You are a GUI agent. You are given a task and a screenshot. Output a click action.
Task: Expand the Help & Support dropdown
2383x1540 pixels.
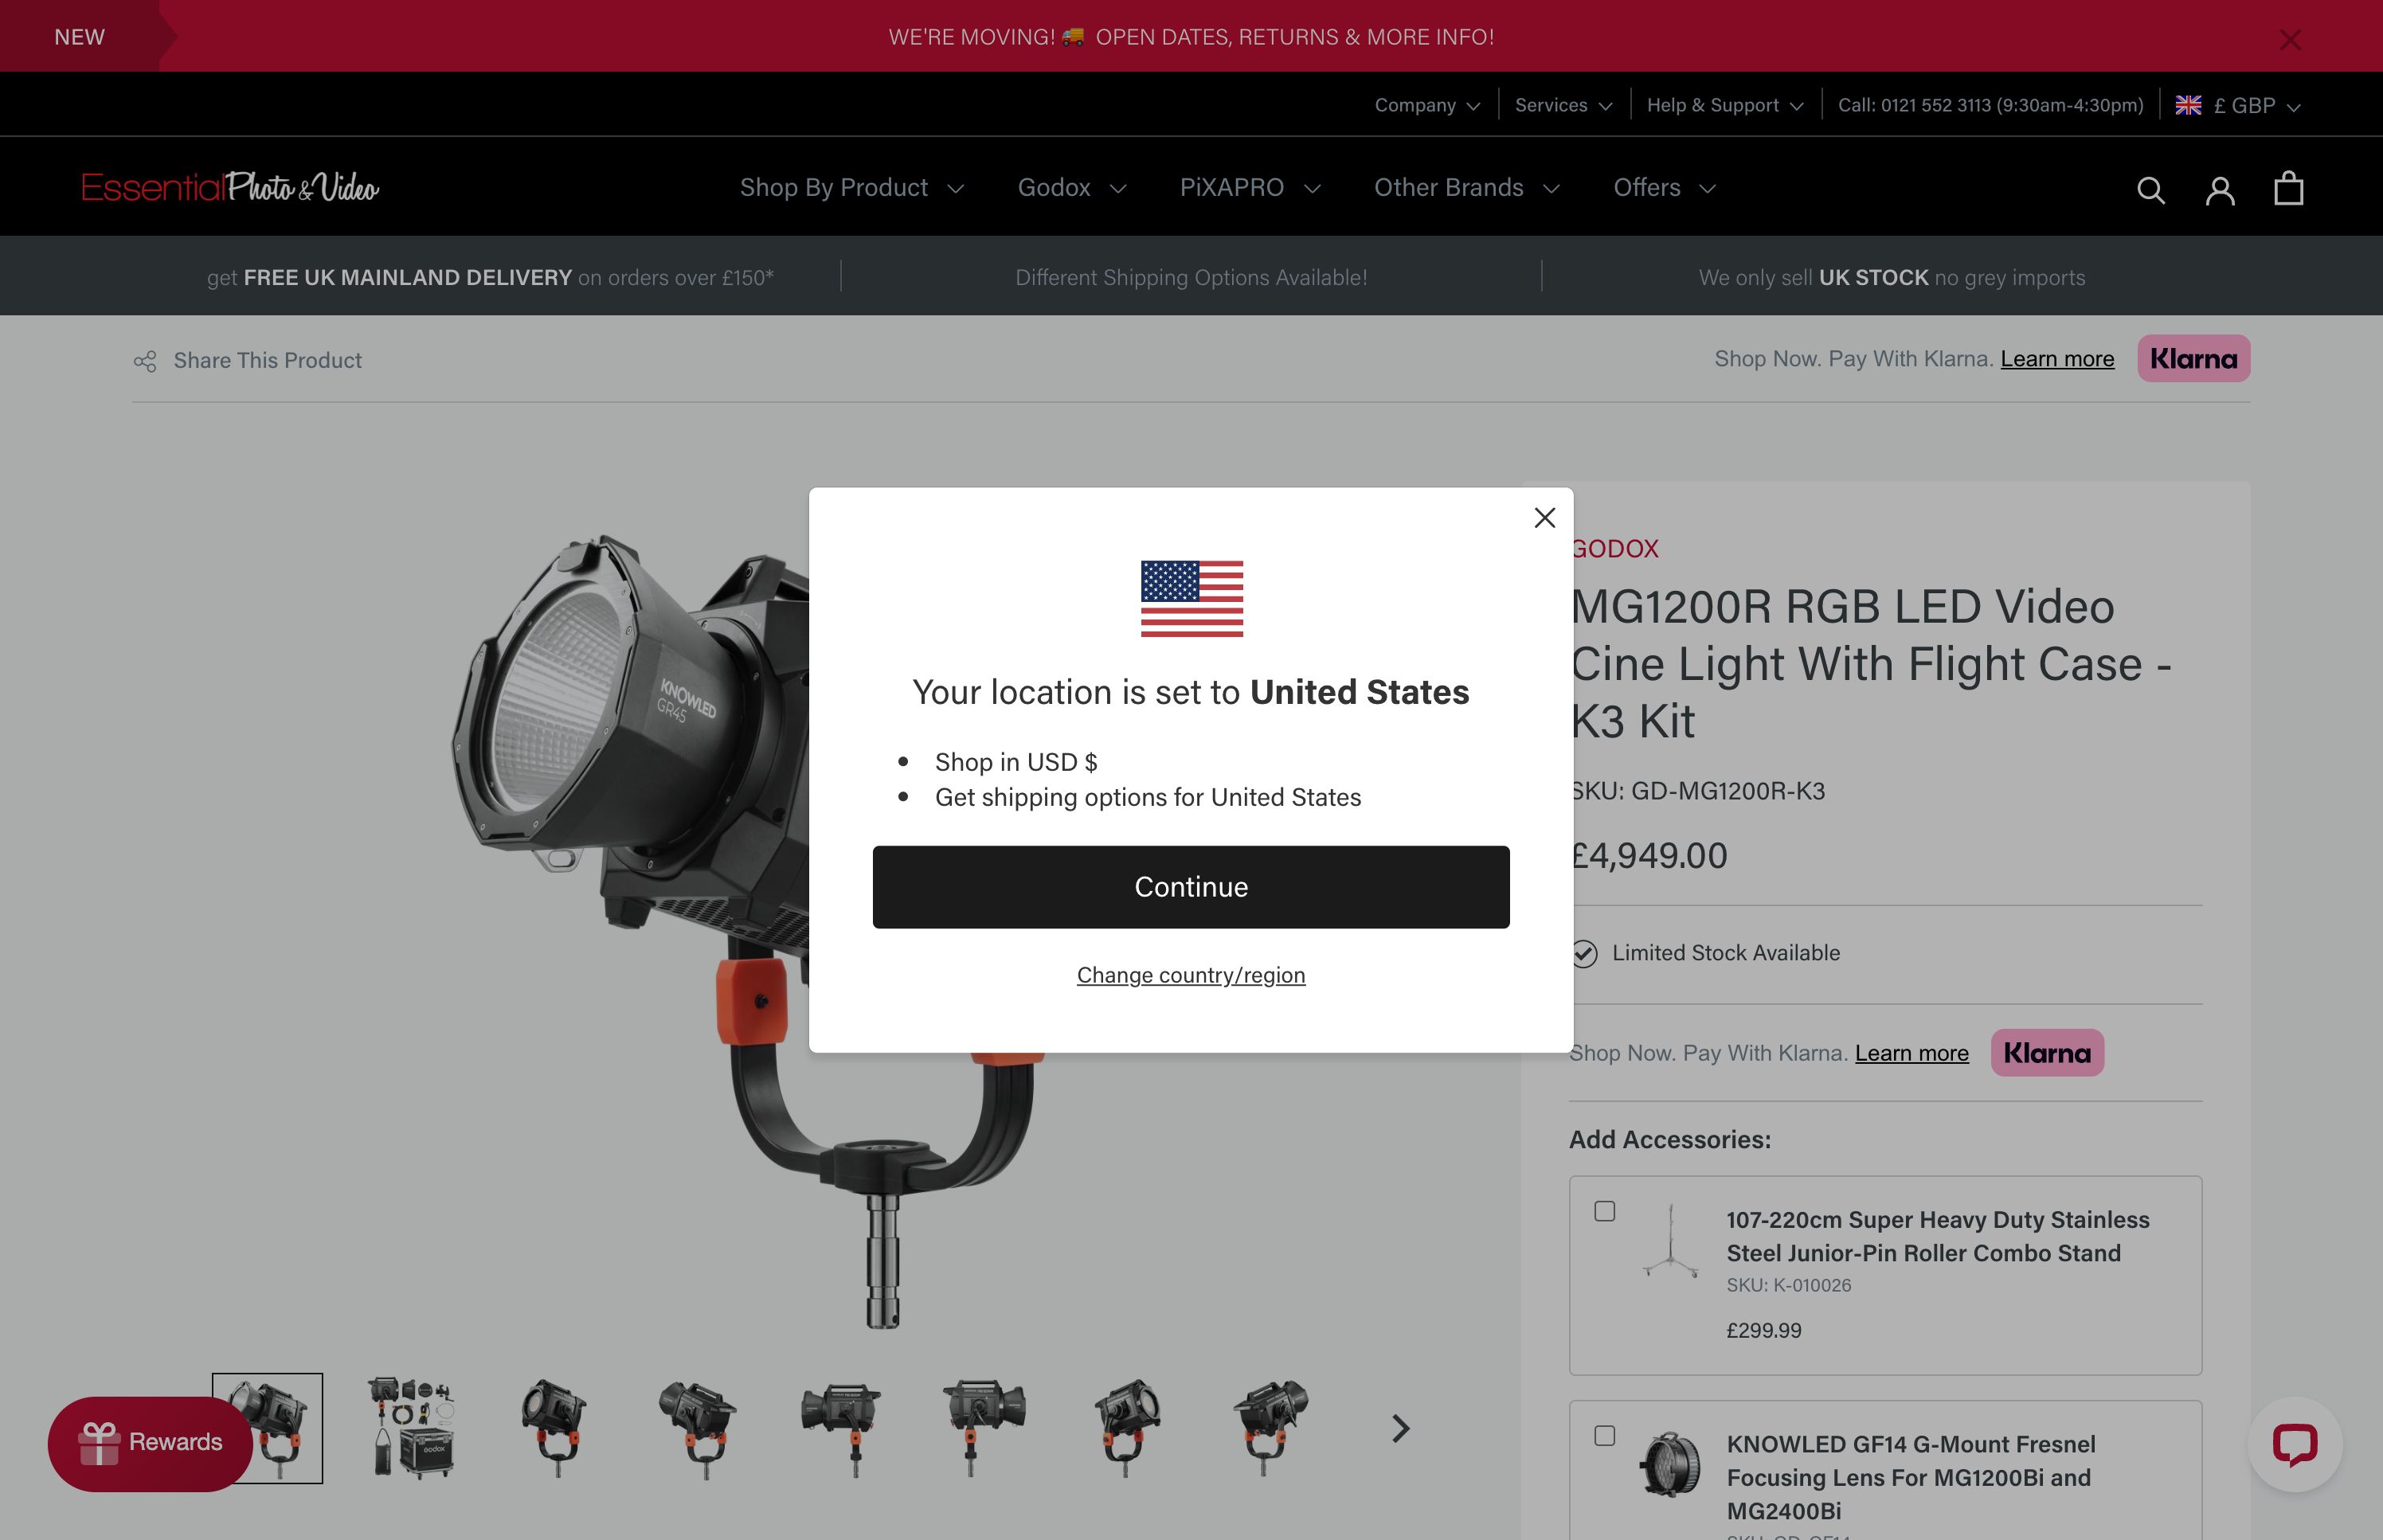point(1725,105)
